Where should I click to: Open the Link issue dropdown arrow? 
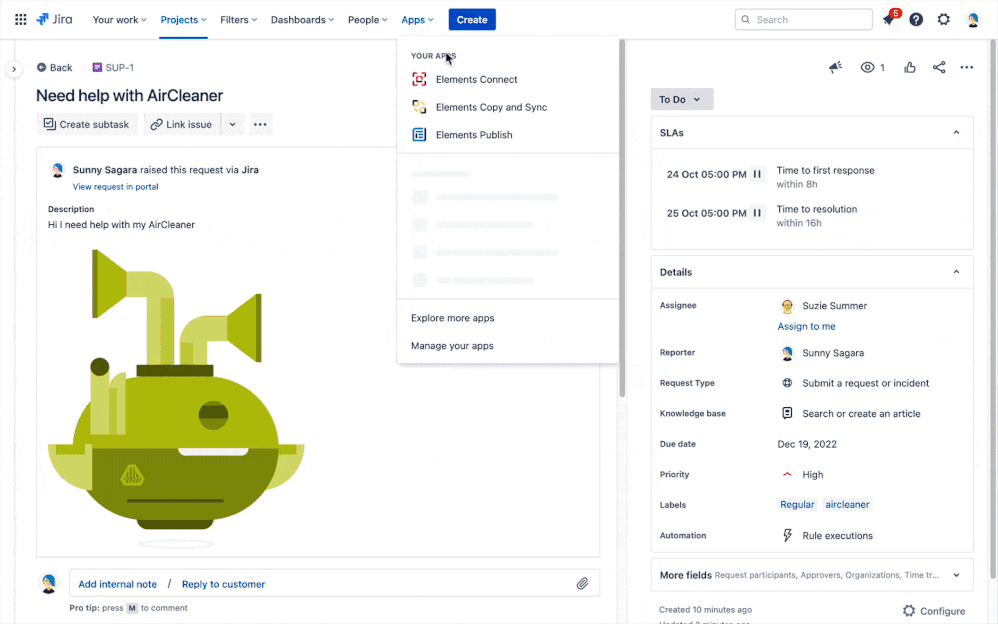tap(232, 124)
